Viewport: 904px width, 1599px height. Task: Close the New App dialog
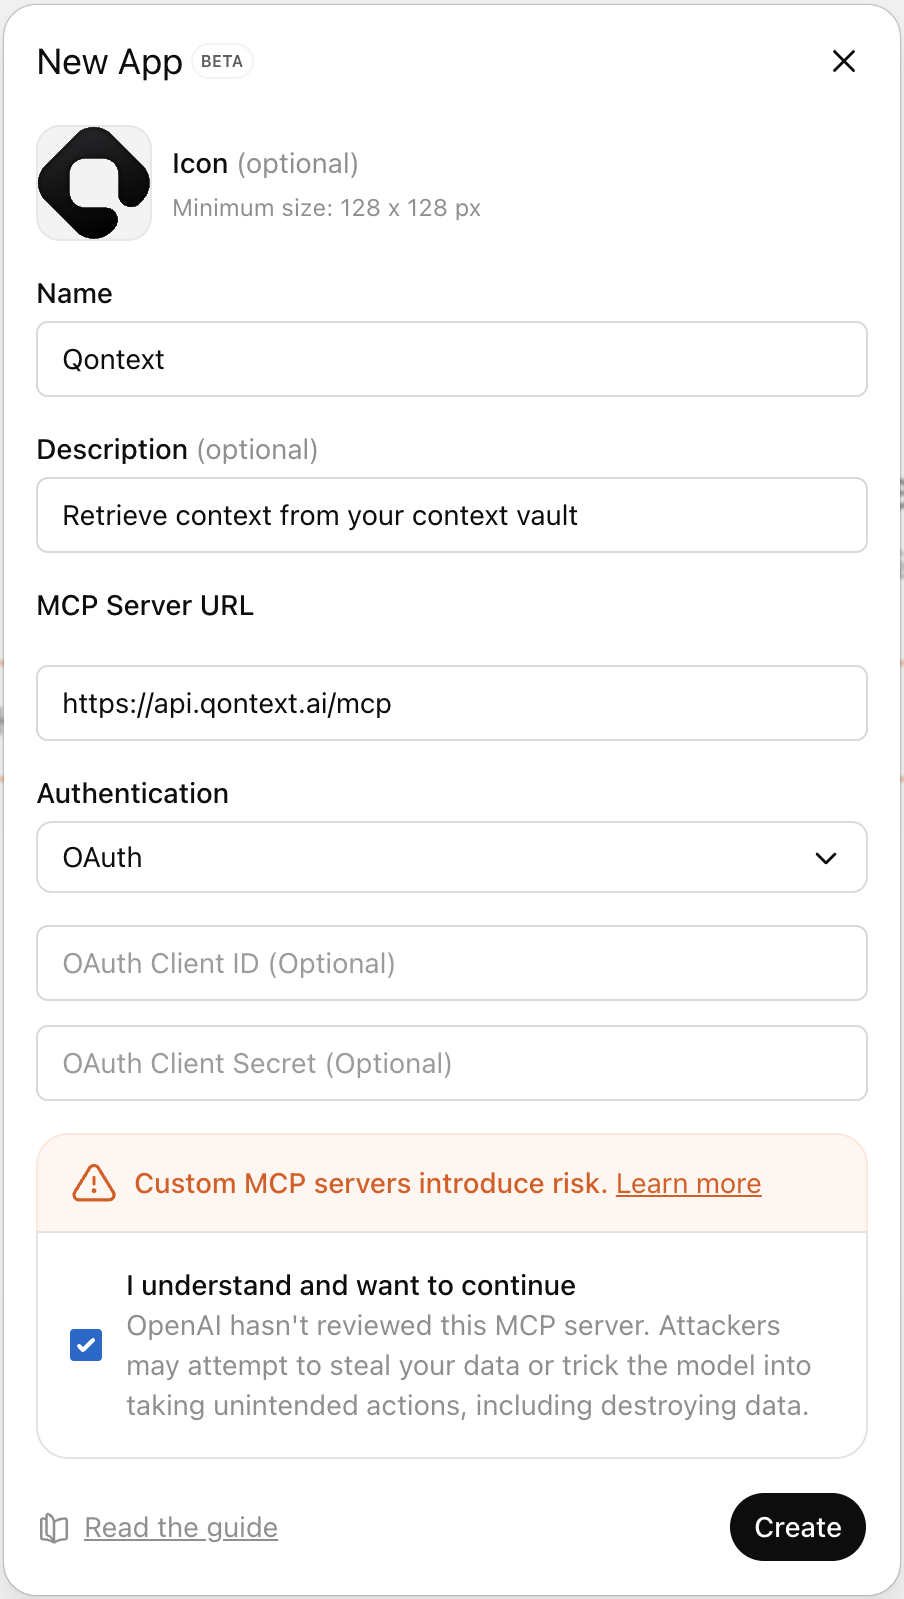pos(844,61)
